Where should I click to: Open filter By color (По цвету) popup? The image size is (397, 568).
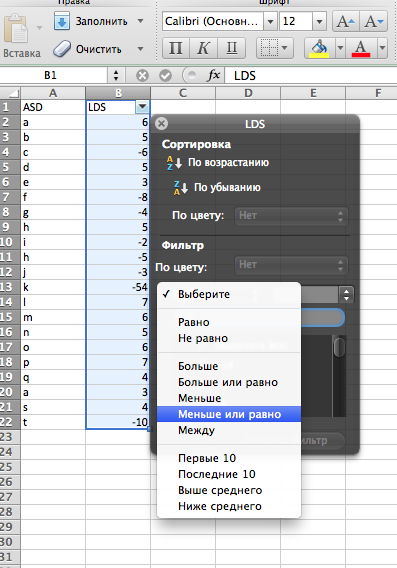coord(291,265)
